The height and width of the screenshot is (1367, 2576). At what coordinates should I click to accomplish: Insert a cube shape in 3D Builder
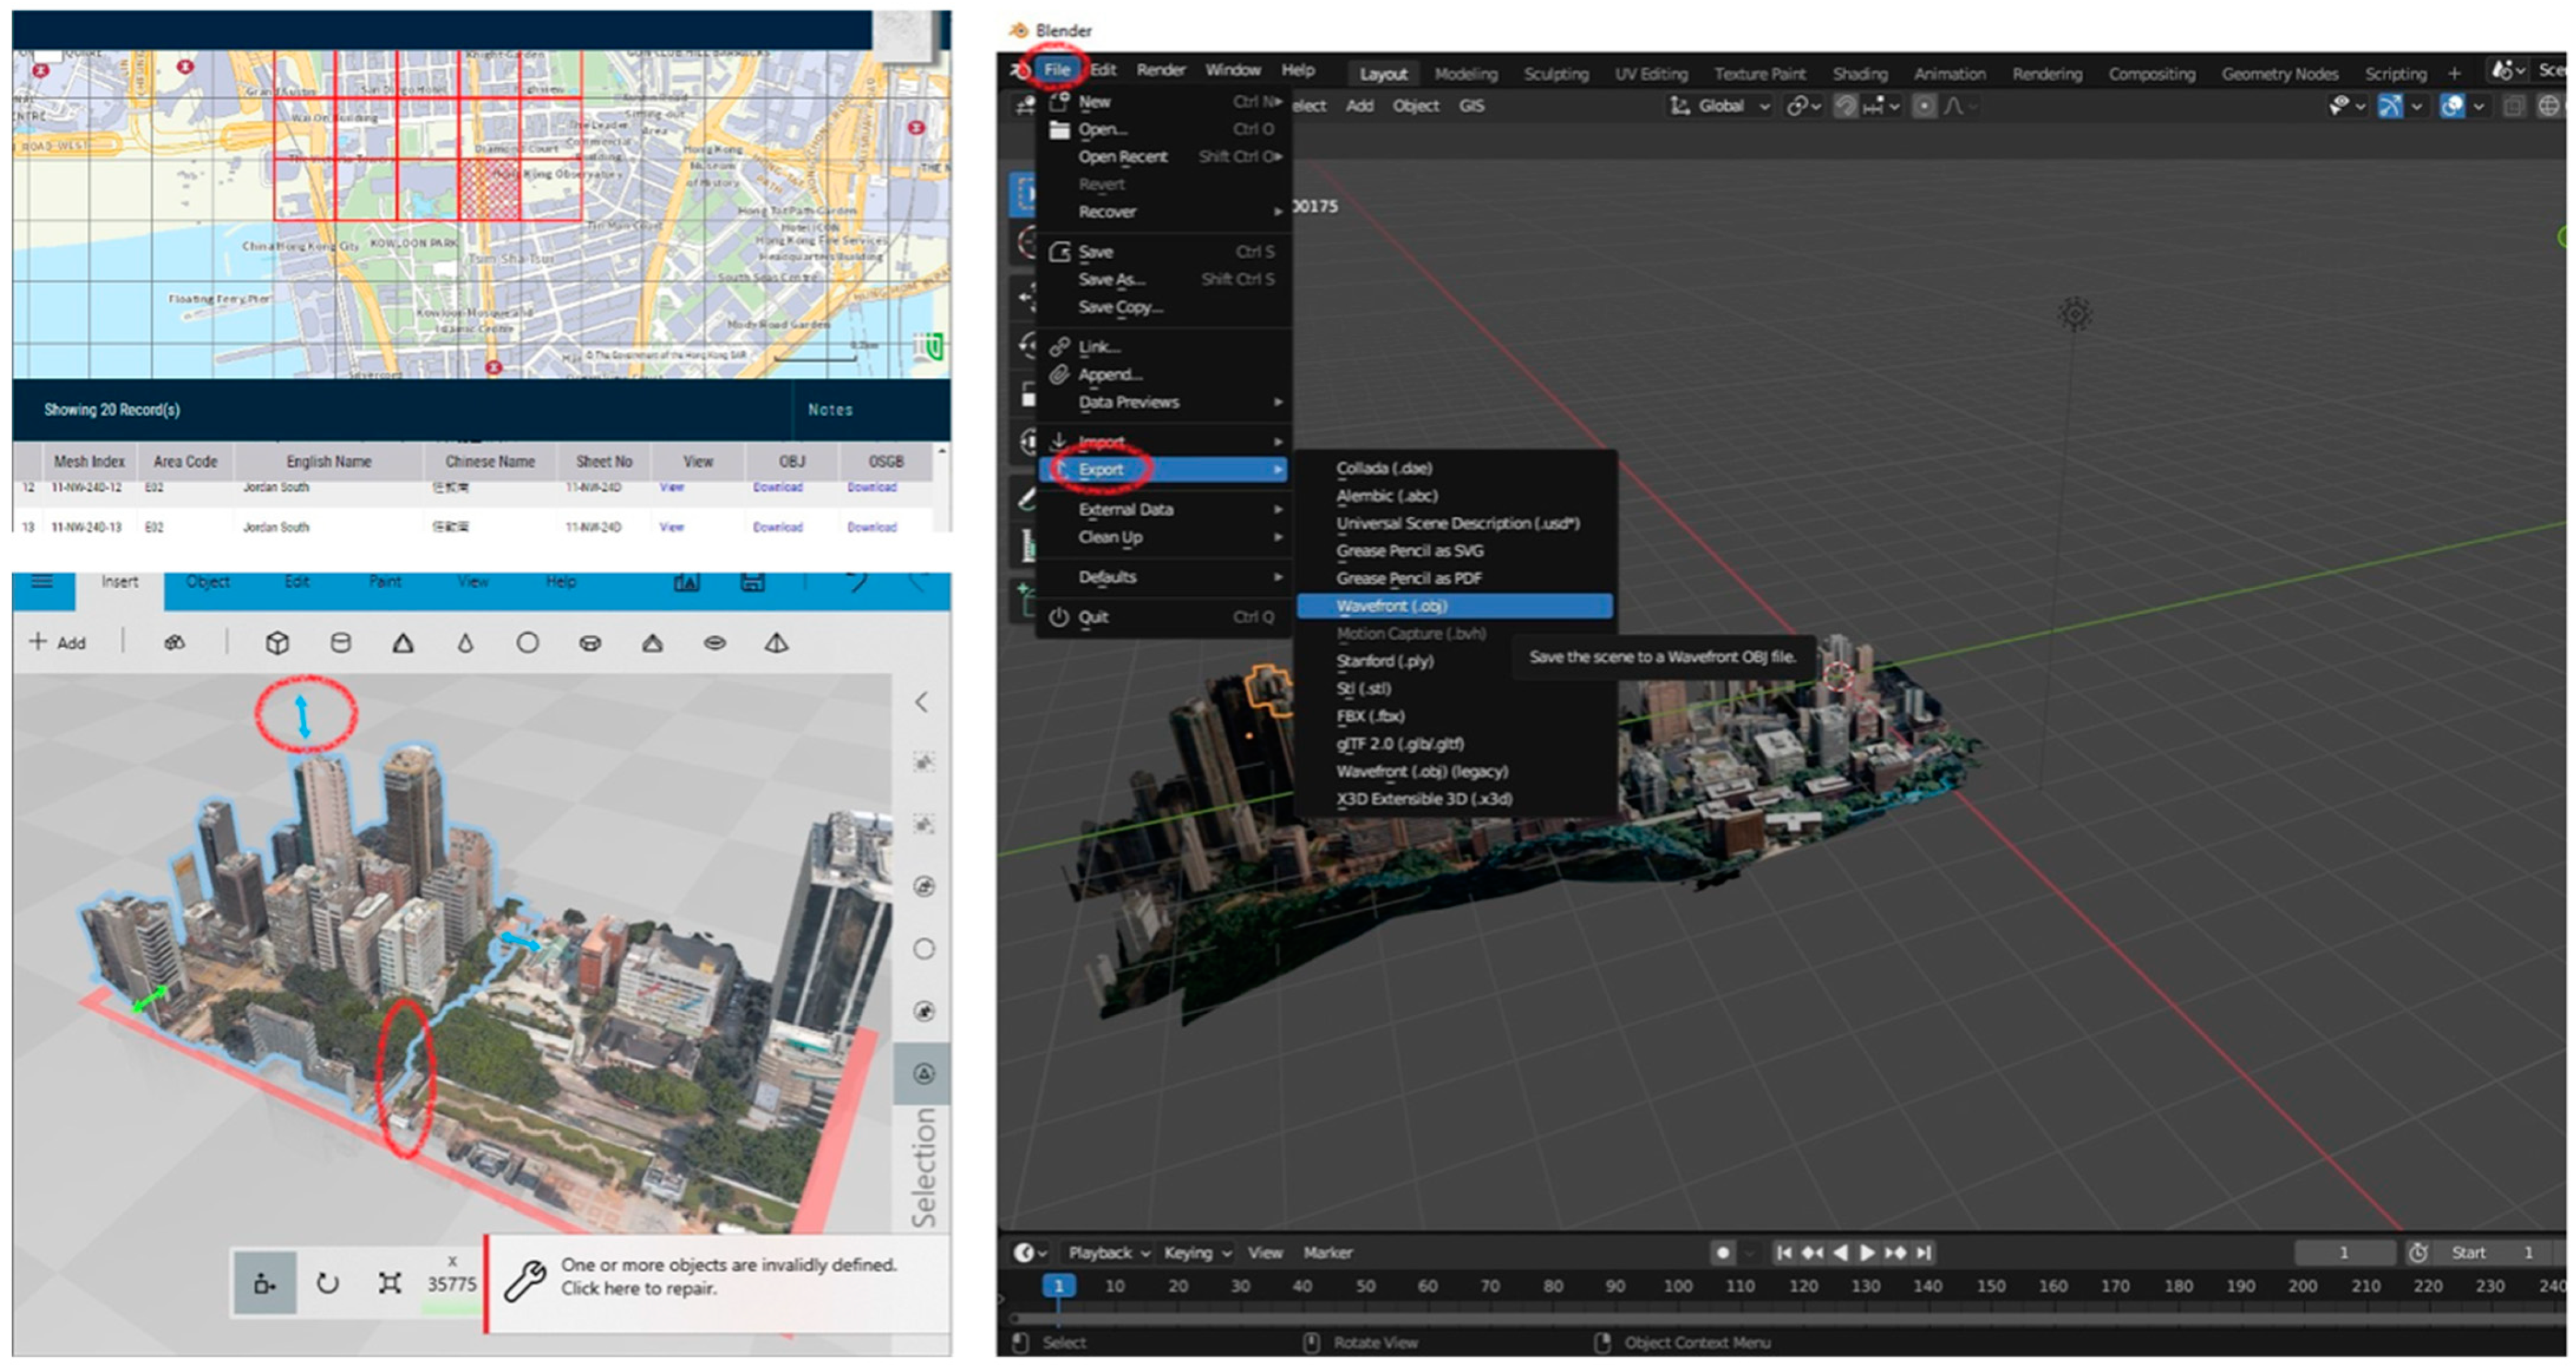(x=277, y=643)
